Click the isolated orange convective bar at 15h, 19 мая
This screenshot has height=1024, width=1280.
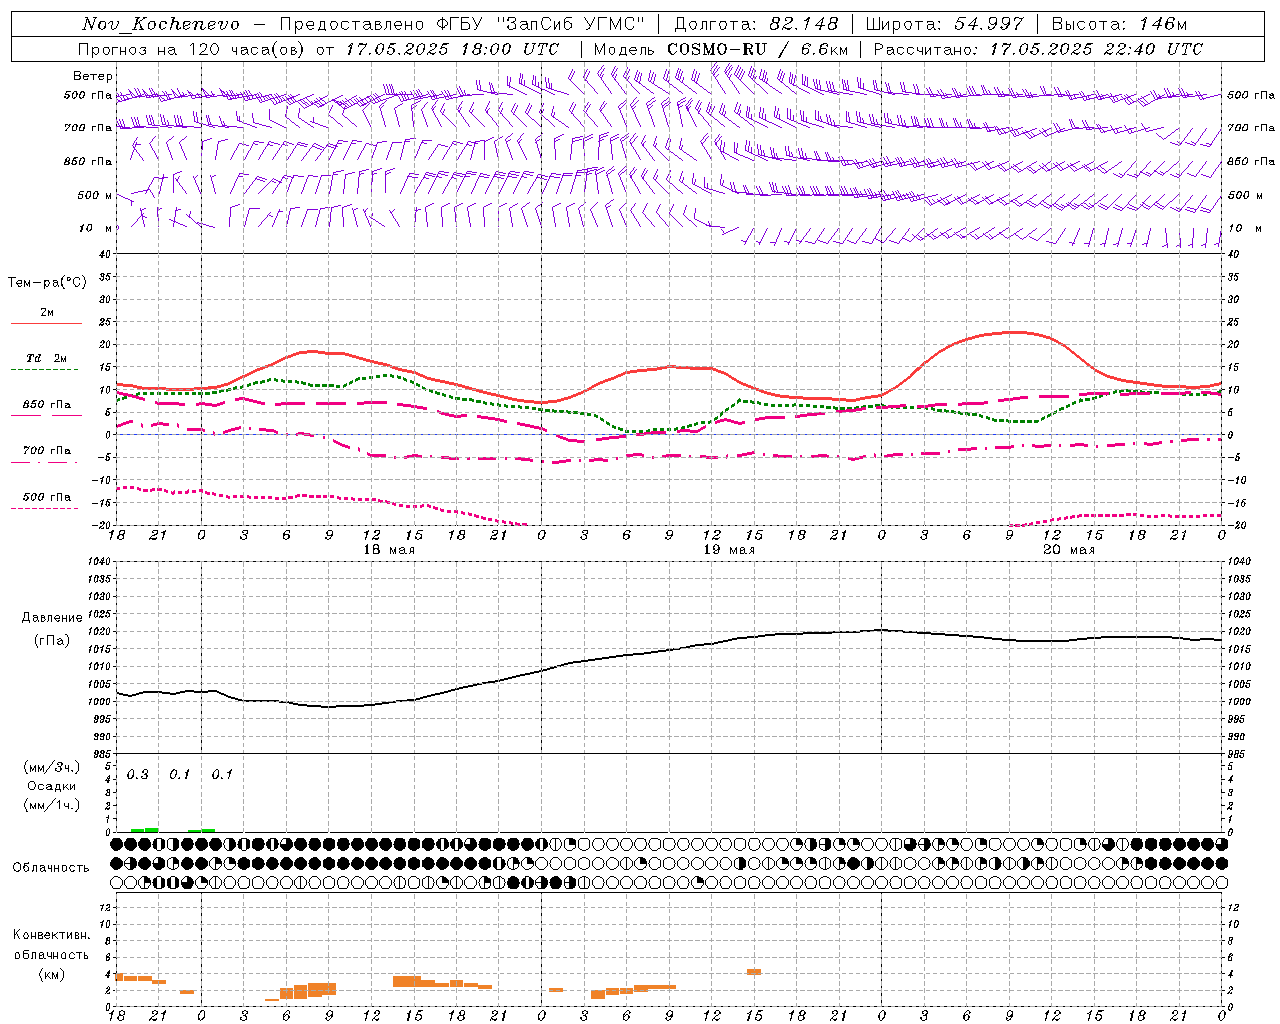(754, 972)
